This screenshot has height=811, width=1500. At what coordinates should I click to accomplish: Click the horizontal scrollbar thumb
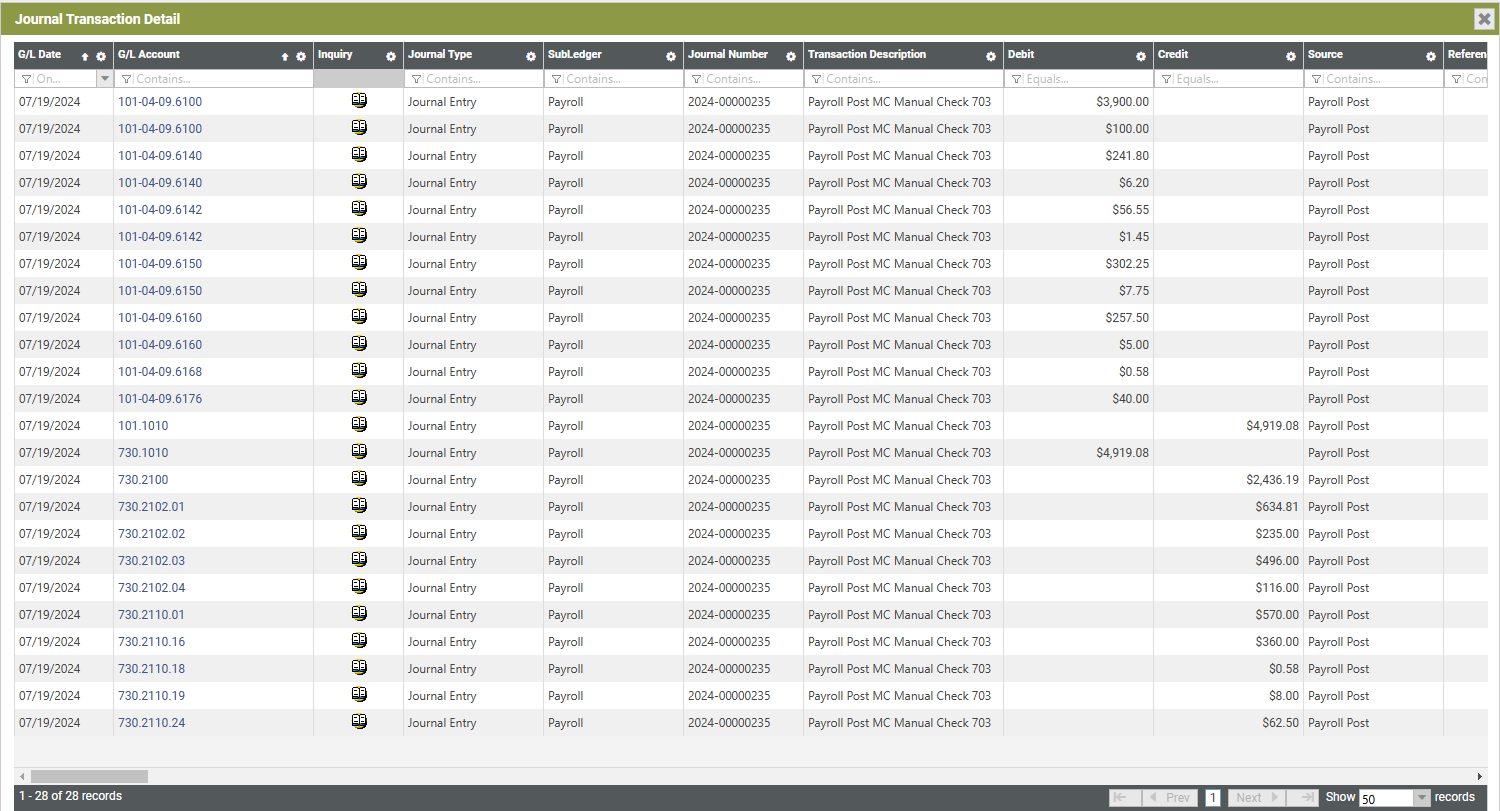point(89,776)
